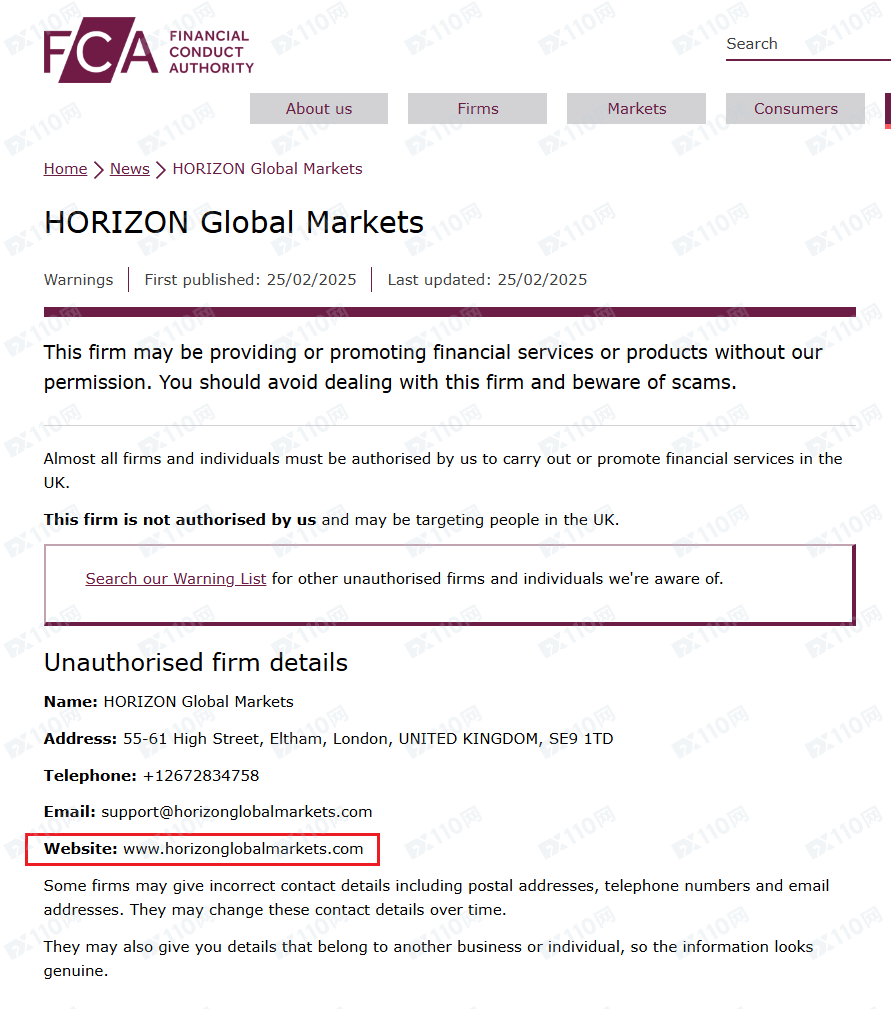Click the Financial Conduct Authority logo text
This screenshot has height=1009, width=891.
(x=210, y=52)
